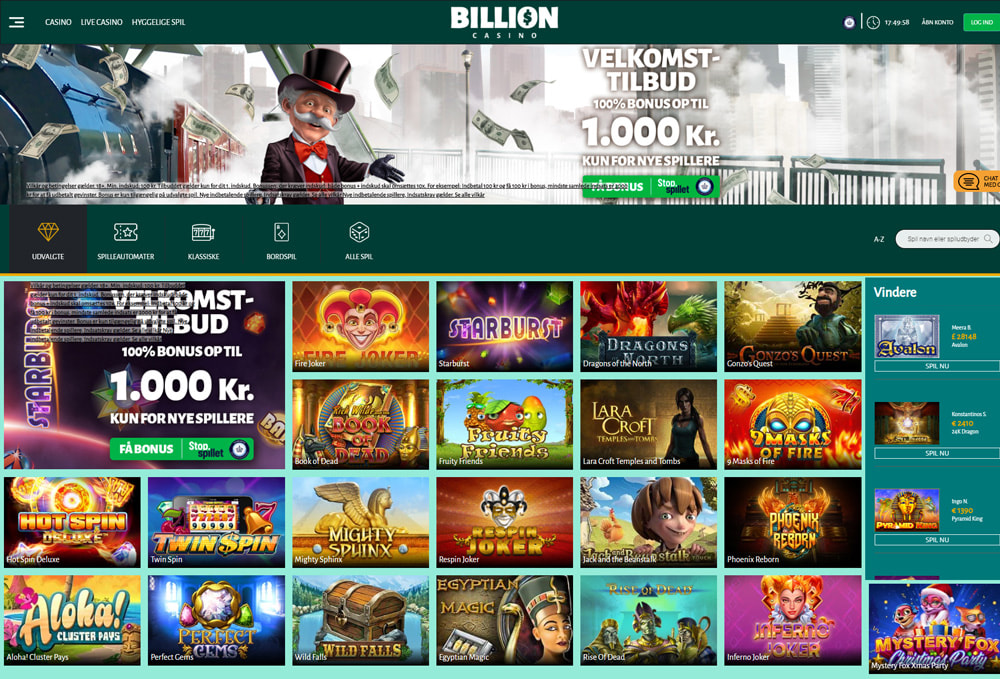Click the clock icon in the header
The width and height of the screenshot is (1000, 679).
click(x=873, y=22)
